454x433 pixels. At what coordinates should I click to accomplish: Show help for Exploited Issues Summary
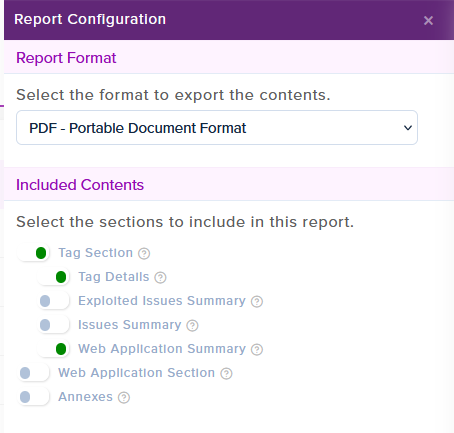coord(257,302)
